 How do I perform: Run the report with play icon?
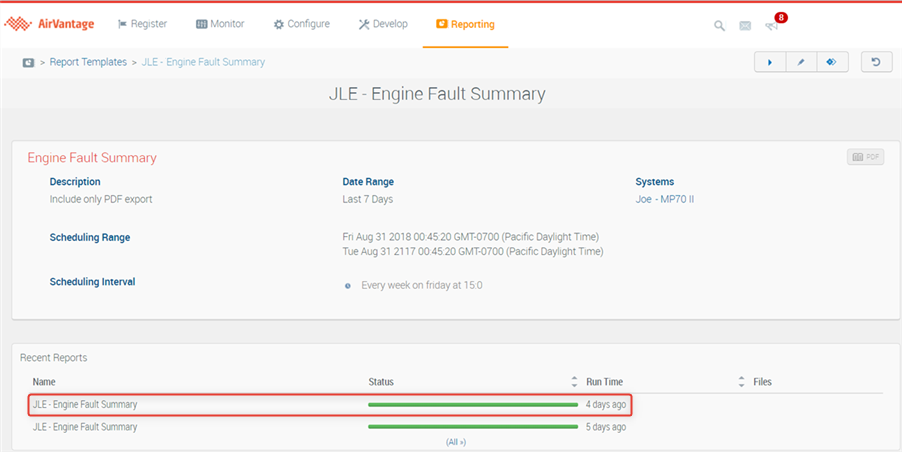coord(769,62)
